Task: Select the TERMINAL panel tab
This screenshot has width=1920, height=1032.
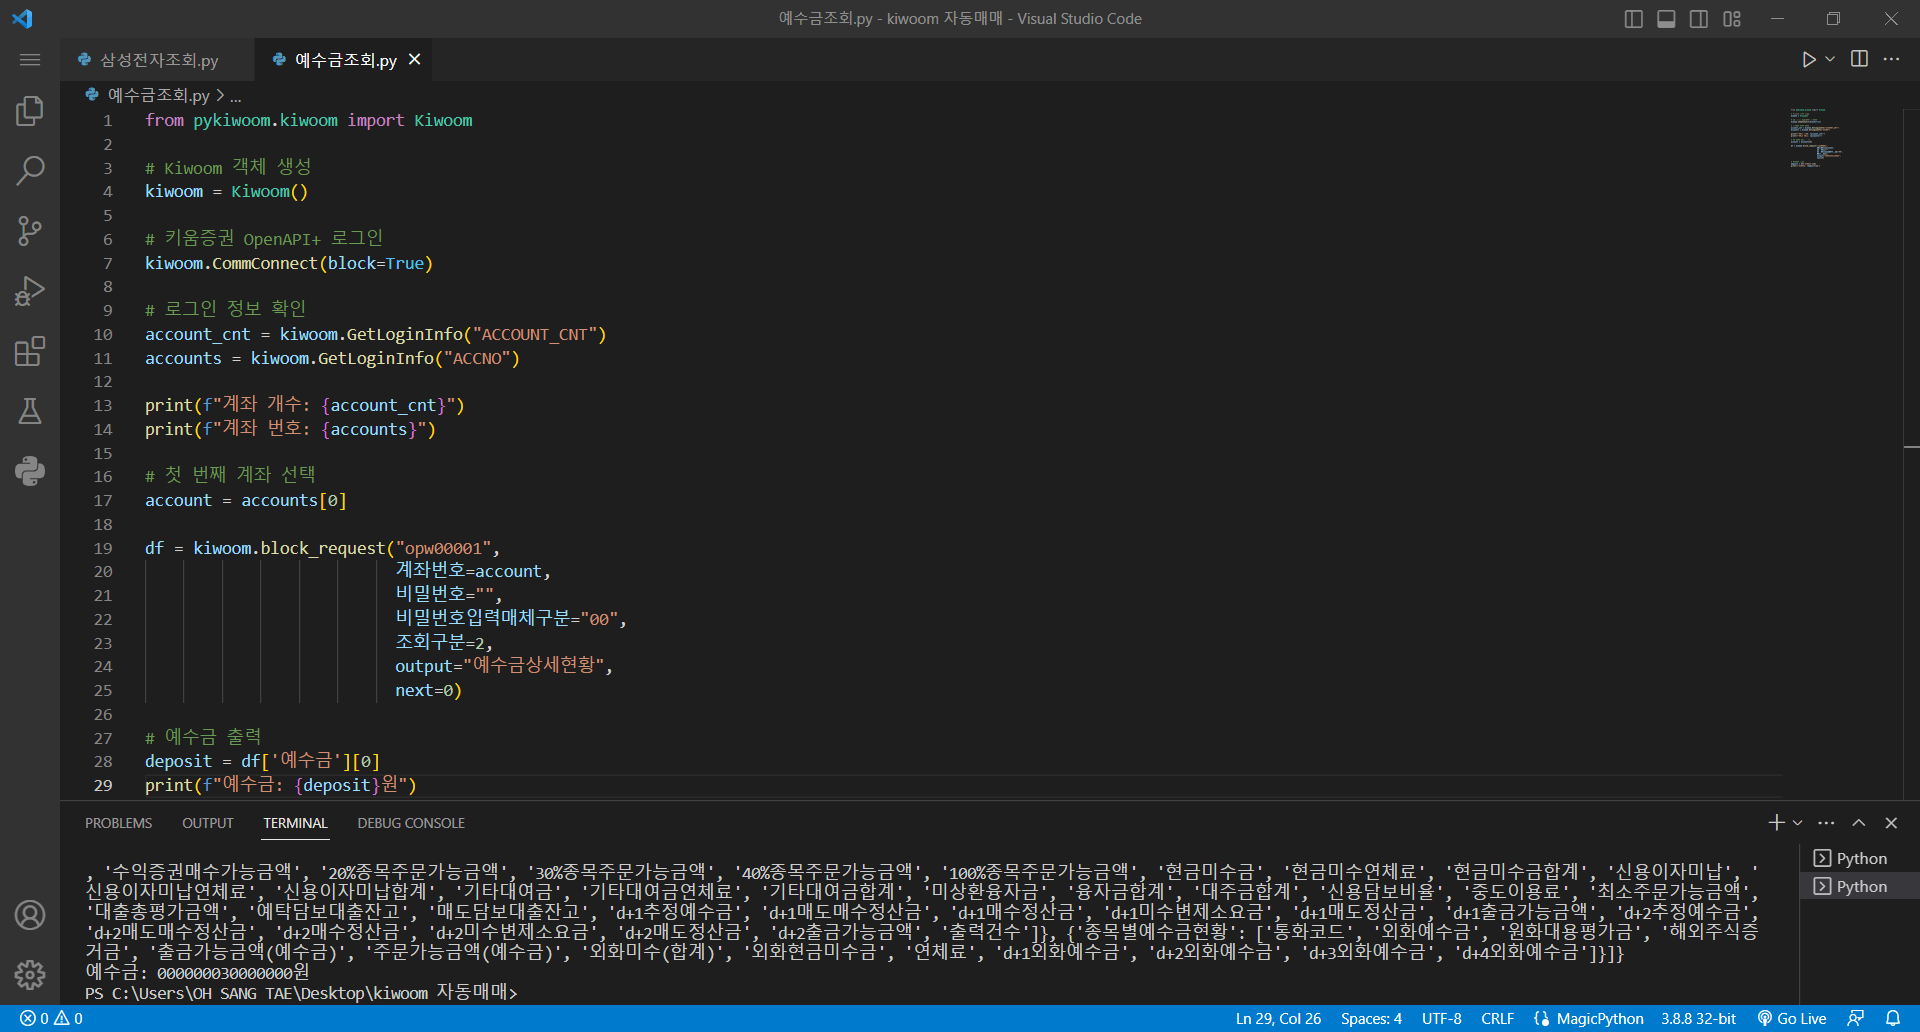Action: [295, 823]
